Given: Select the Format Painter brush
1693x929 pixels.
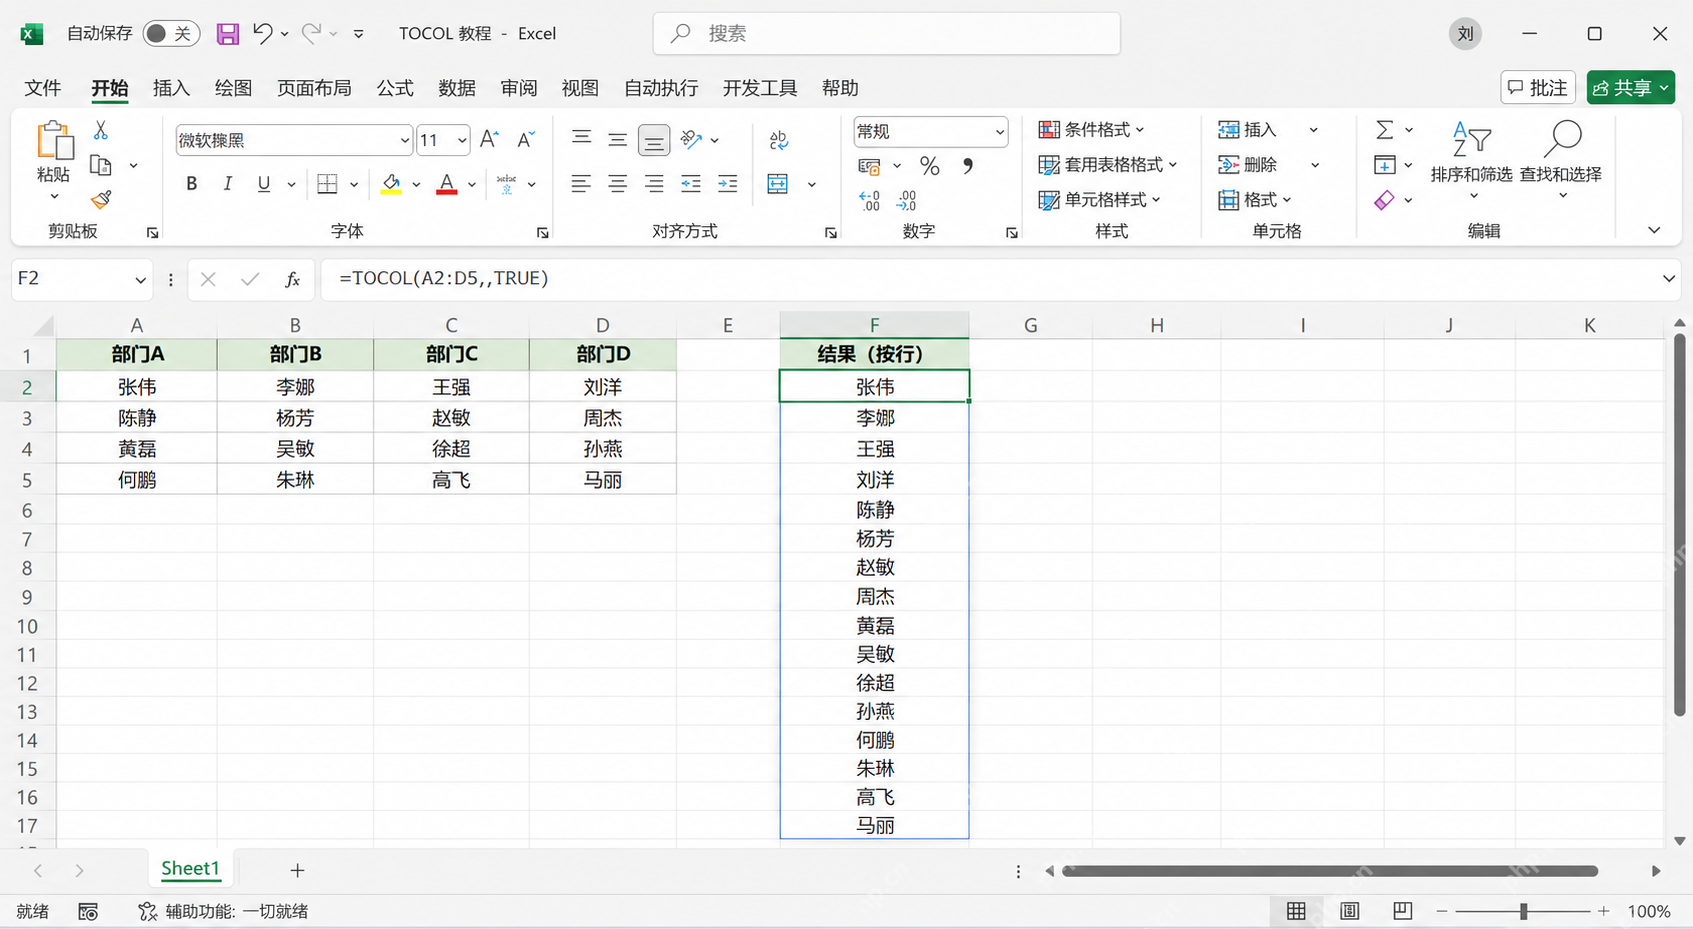Looking at the screenshot, I should pos(100,200).
